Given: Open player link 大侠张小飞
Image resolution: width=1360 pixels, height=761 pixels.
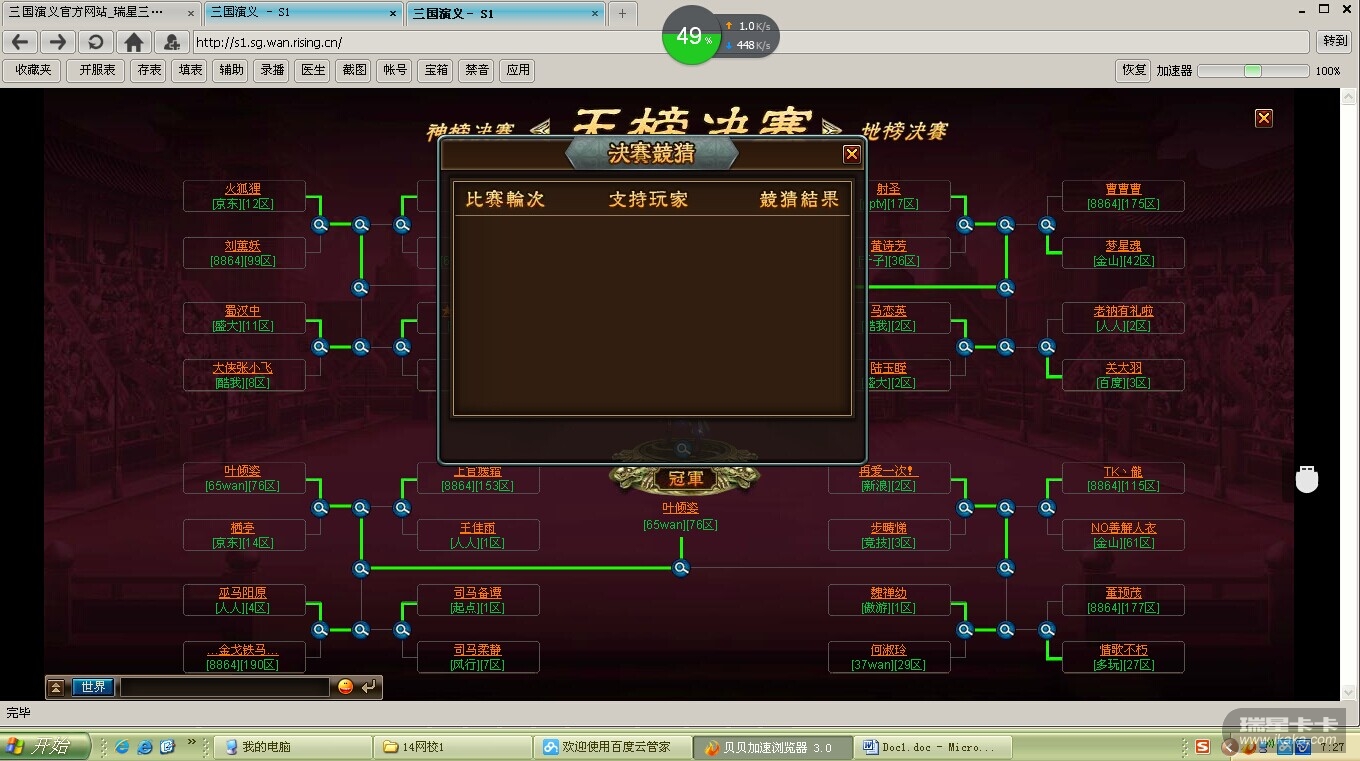Looking at the screenshot, I should coord(243,368).
